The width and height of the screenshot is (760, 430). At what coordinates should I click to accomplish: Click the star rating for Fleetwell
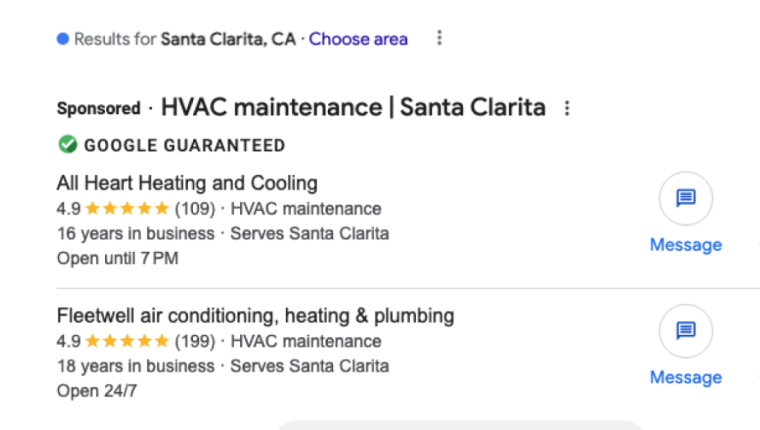[127, 341]
